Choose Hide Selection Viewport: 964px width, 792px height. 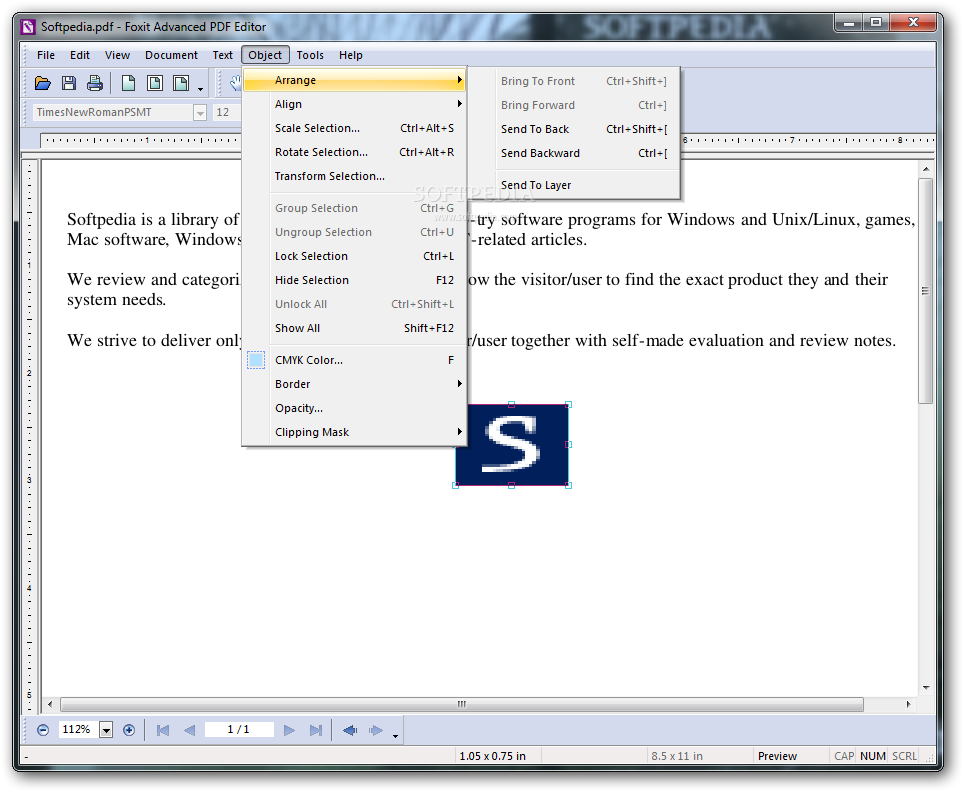pos(354,280)
